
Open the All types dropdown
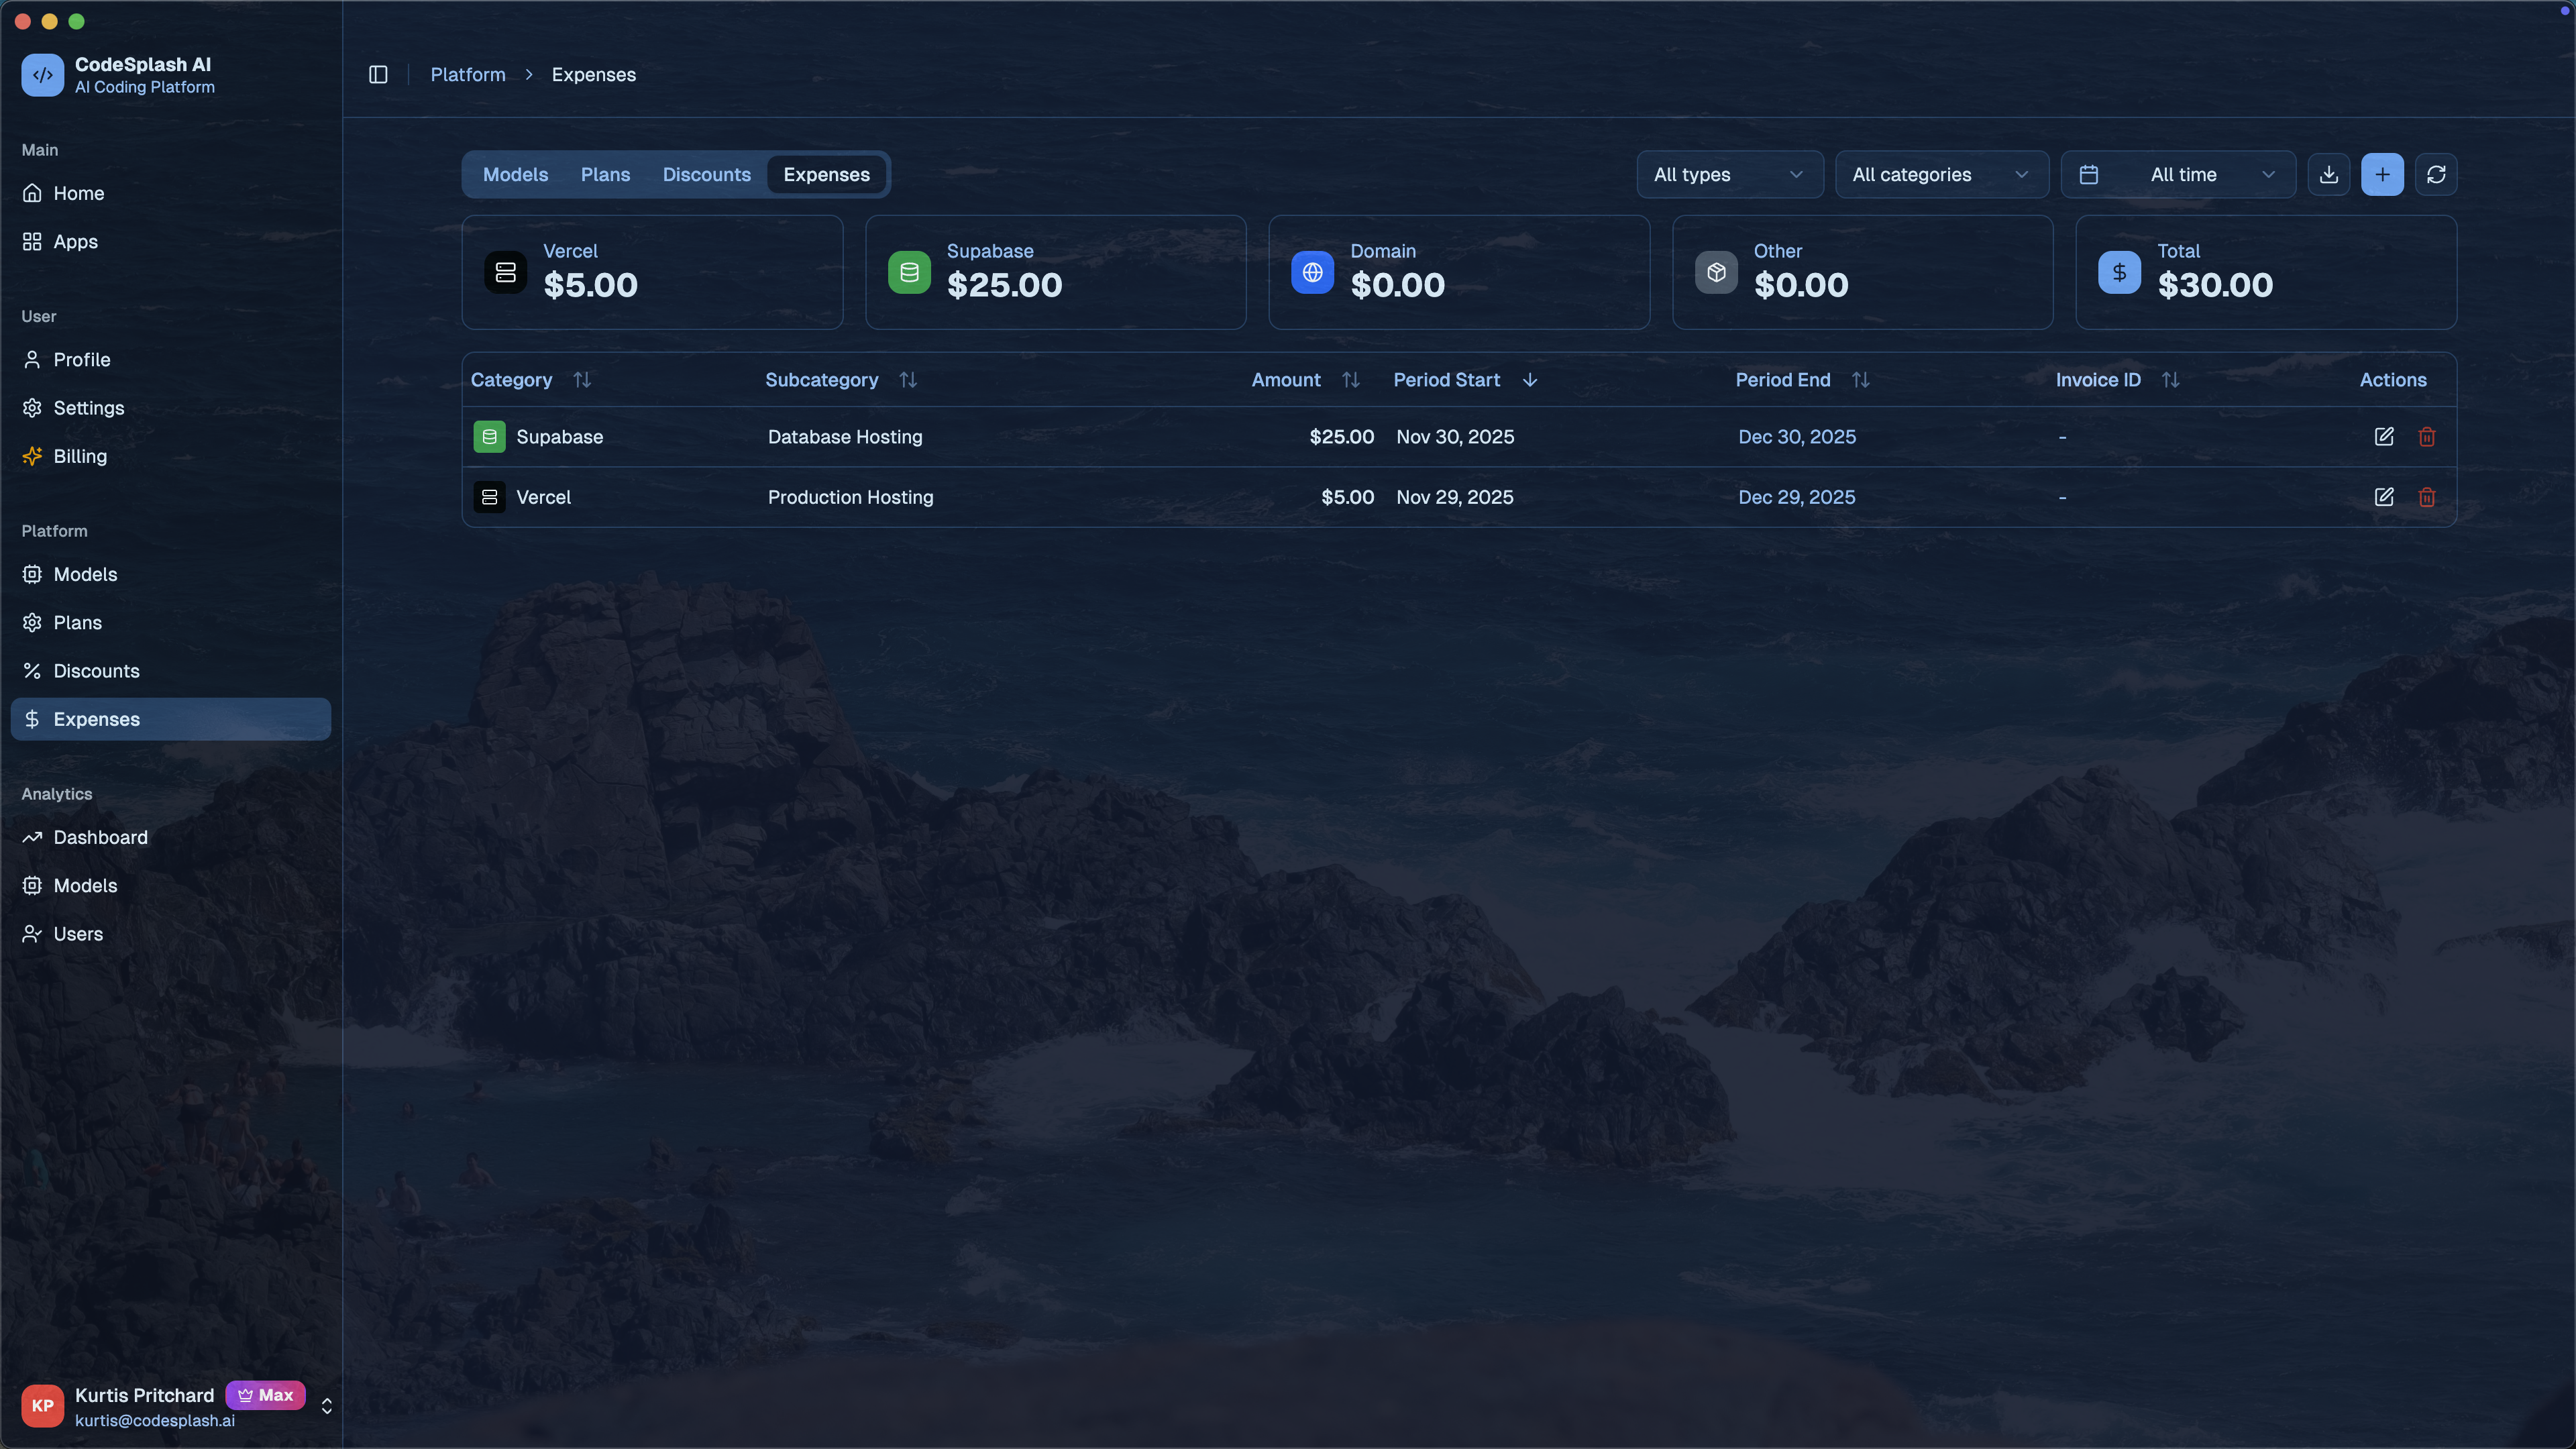point(1729,174)
